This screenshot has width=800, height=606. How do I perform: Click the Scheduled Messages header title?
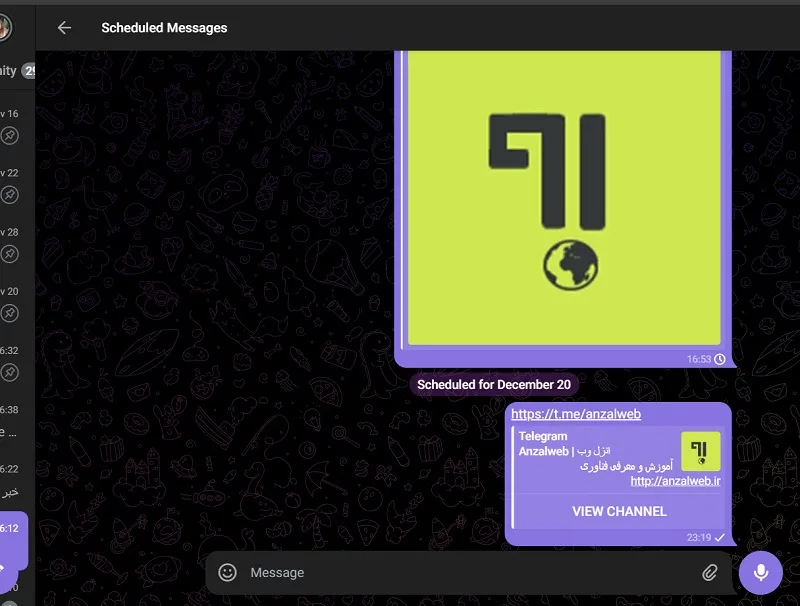point(164,28)
